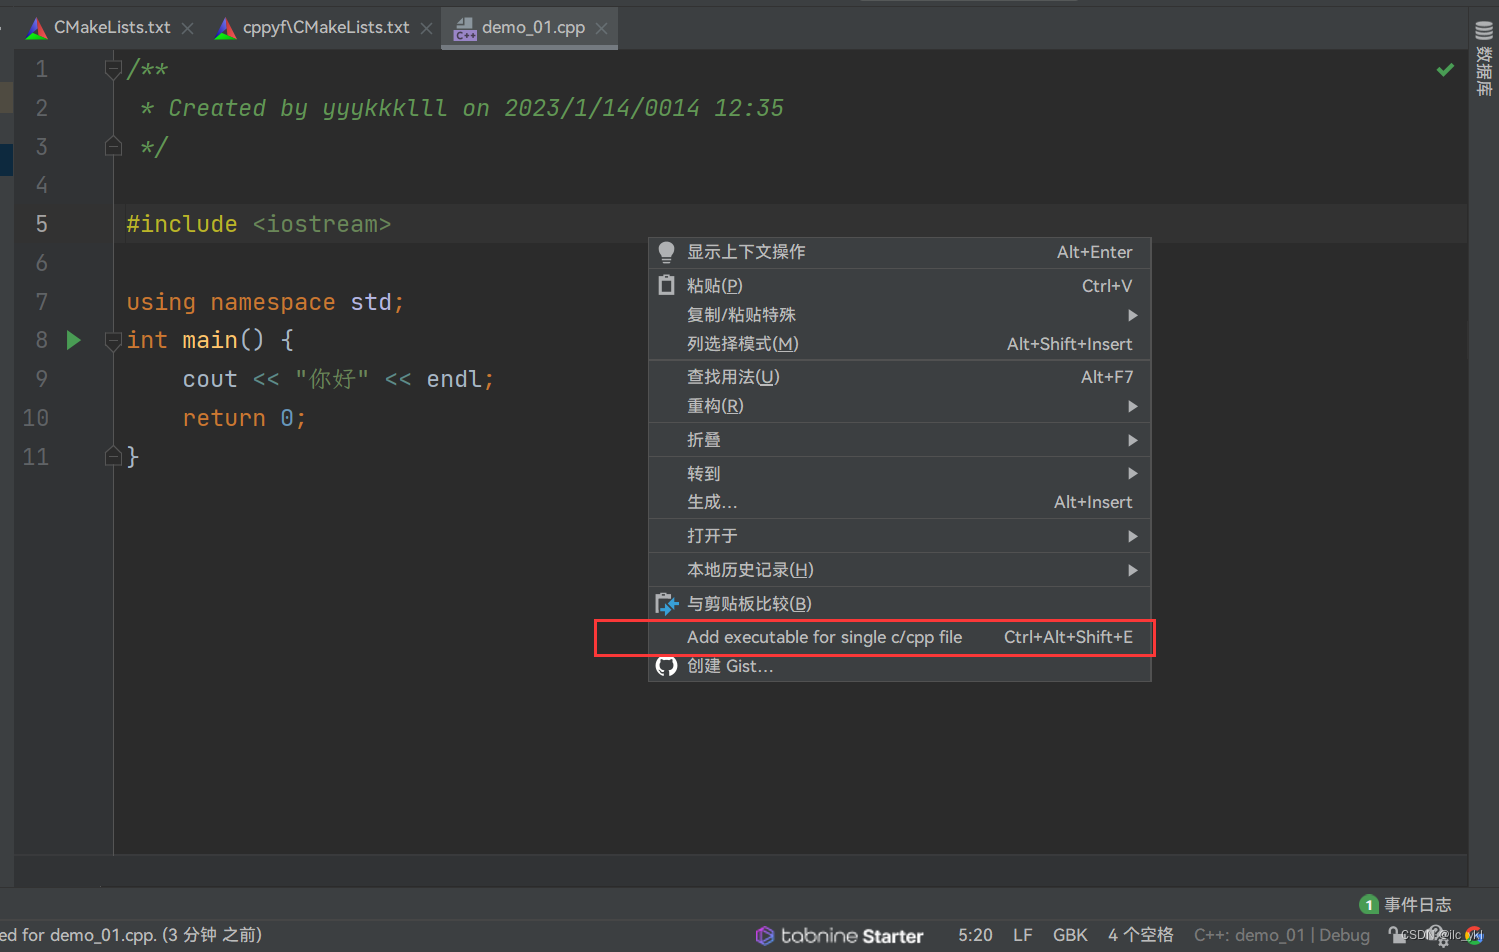1499x952 pixels.
Task: Toggle the read-only lock icon in status bar
Action: pyautogui.click(x=1397, y=935)
